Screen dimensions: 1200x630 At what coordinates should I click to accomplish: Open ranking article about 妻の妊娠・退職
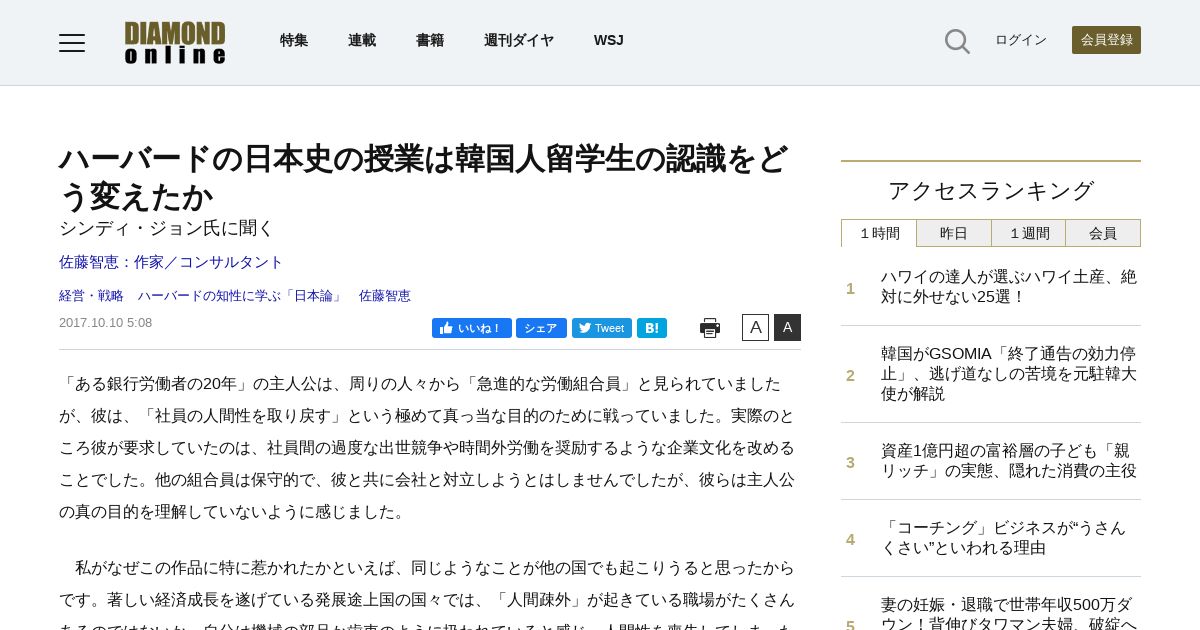click(1009, 612)
